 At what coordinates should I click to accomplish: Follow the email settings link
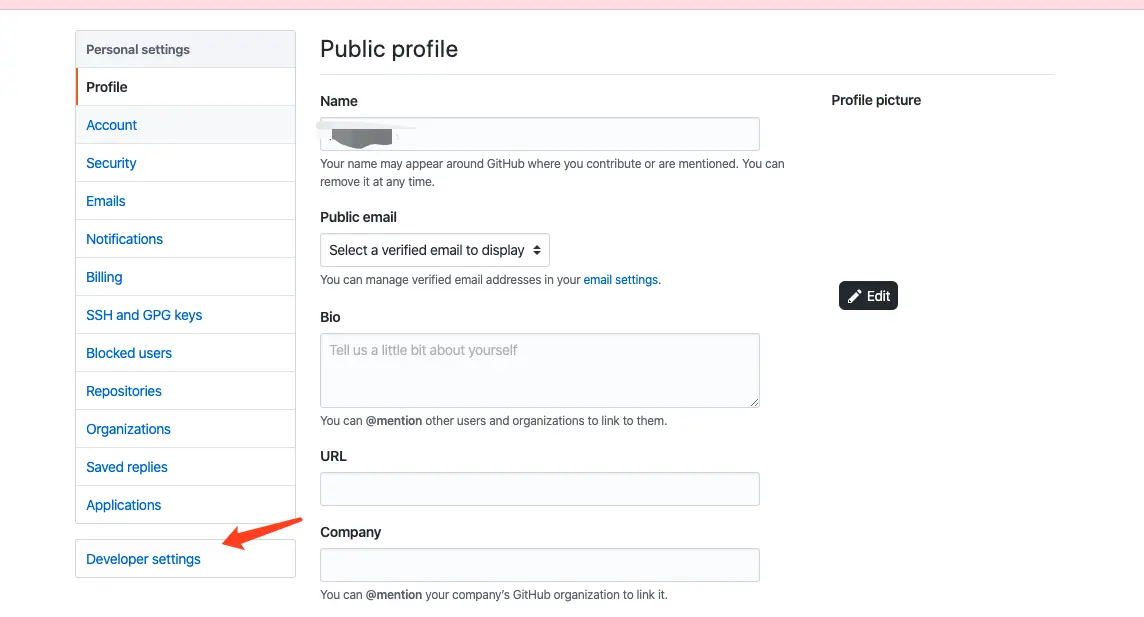pos(621,280)
